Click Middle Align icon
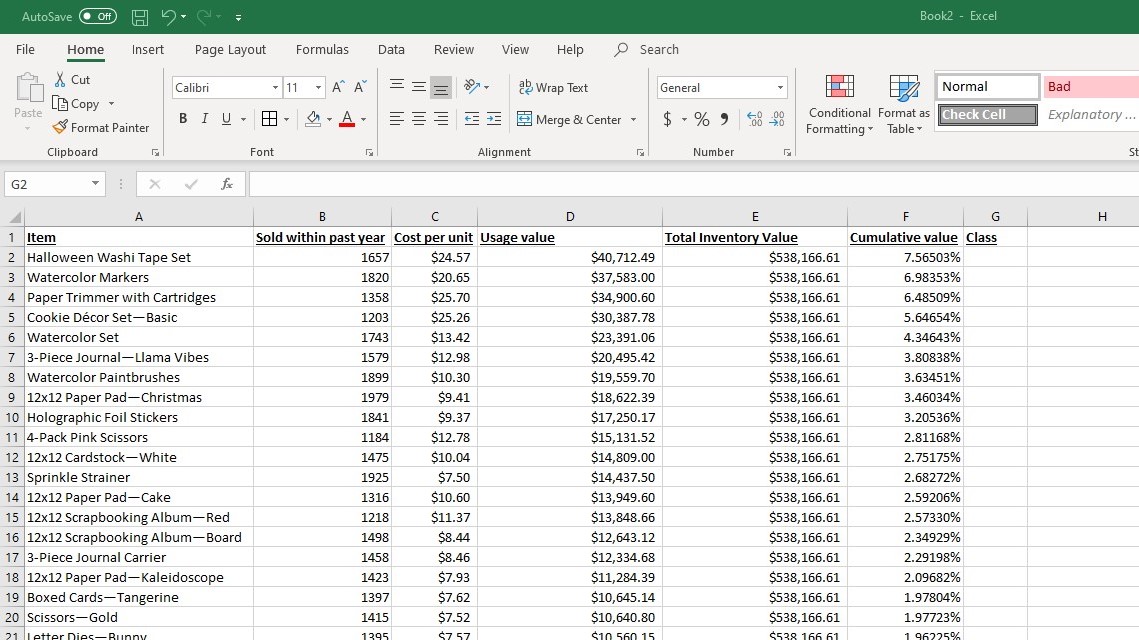The width and height of the screenshot is (1139, 640). (419, 87)
